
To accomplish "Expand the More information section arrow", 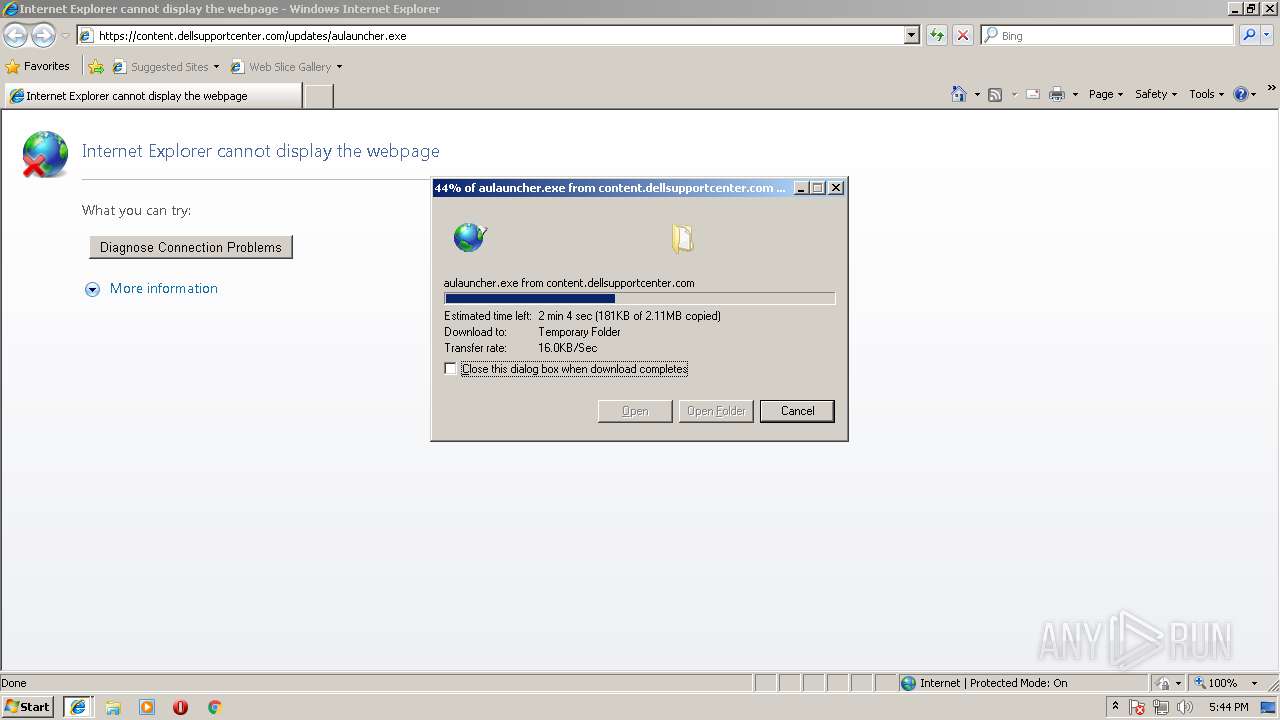I will tap(92, 289).
